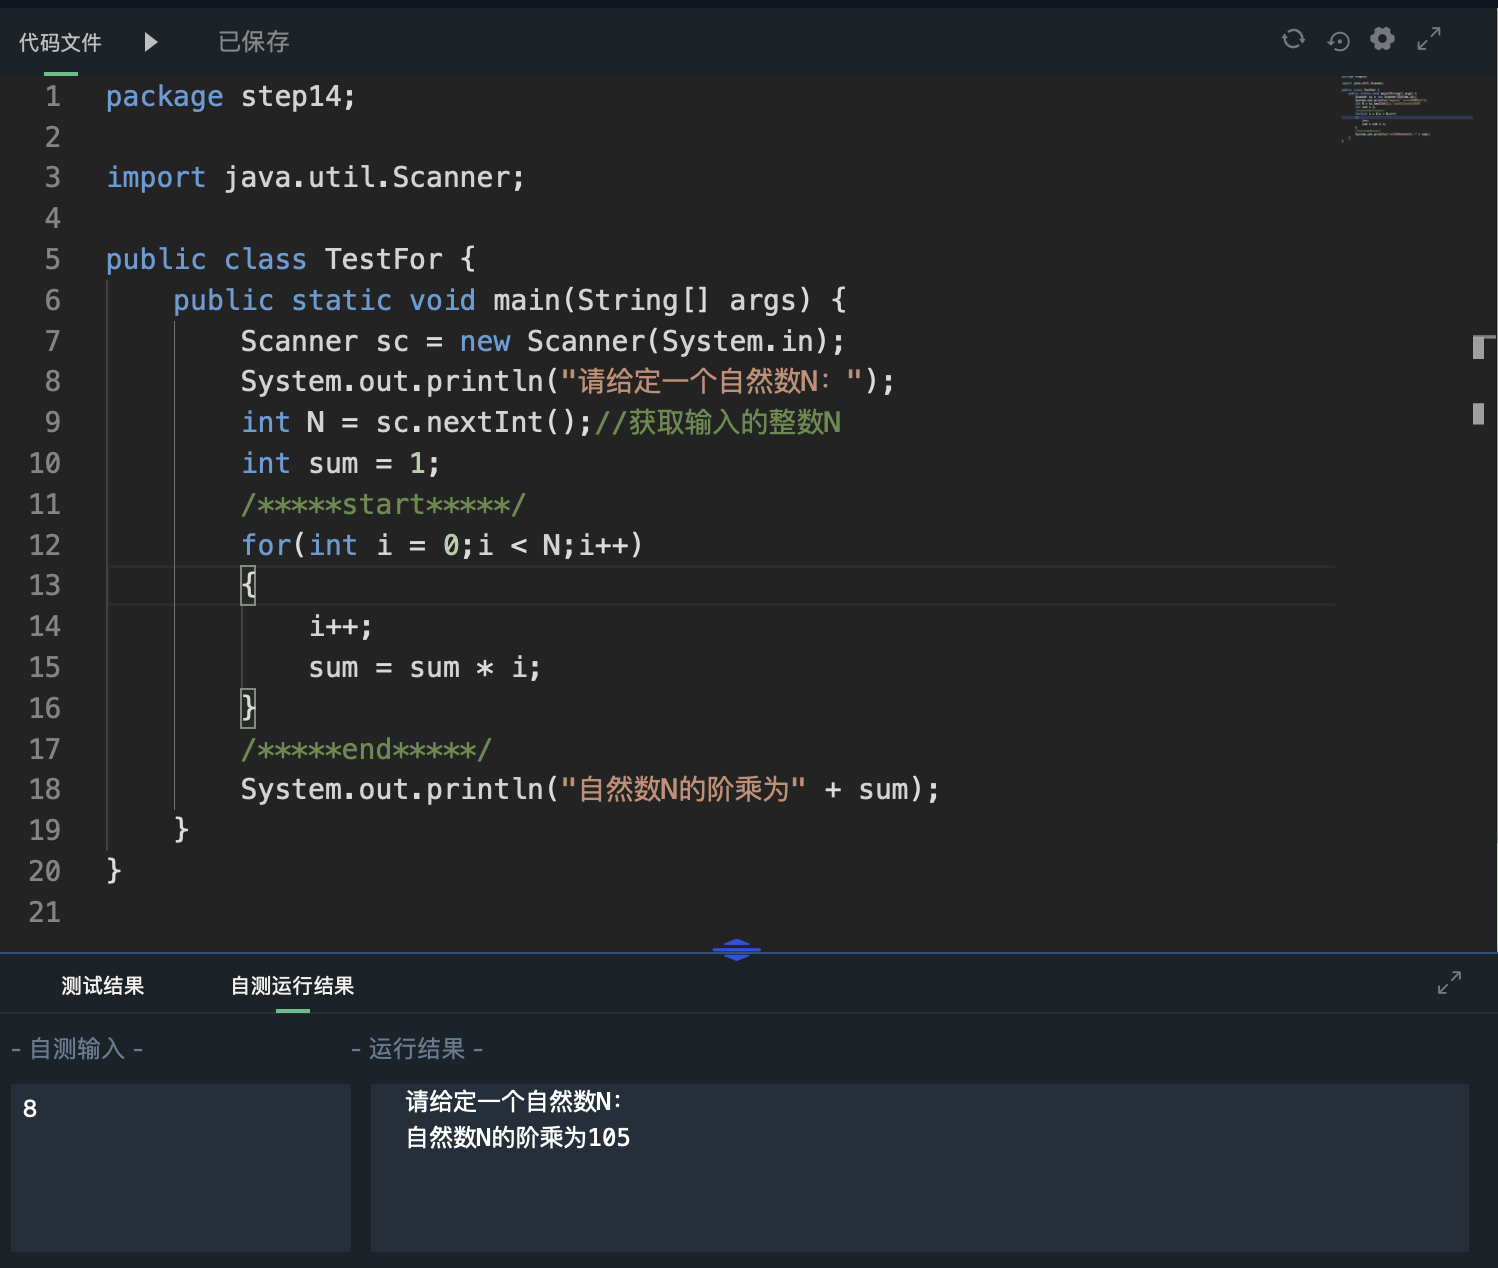Click the code minimap preview
This screenshot has width=1498, height=1268.
tap(1405, 107)
